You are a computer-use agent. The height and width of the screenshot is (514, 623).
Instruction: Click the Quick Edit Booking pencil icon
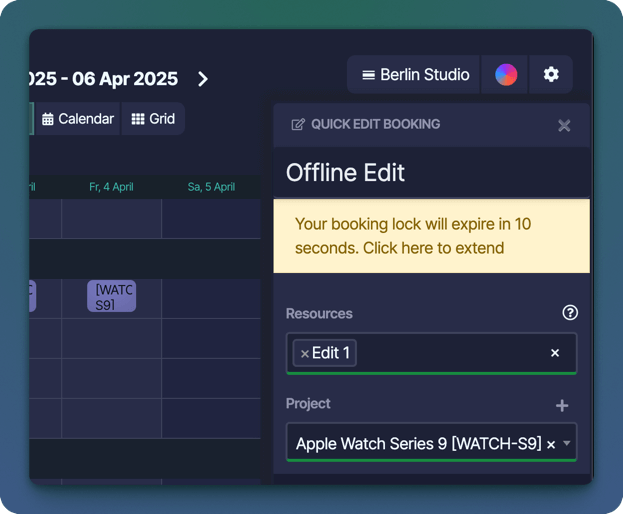click(x=298, y=124)
